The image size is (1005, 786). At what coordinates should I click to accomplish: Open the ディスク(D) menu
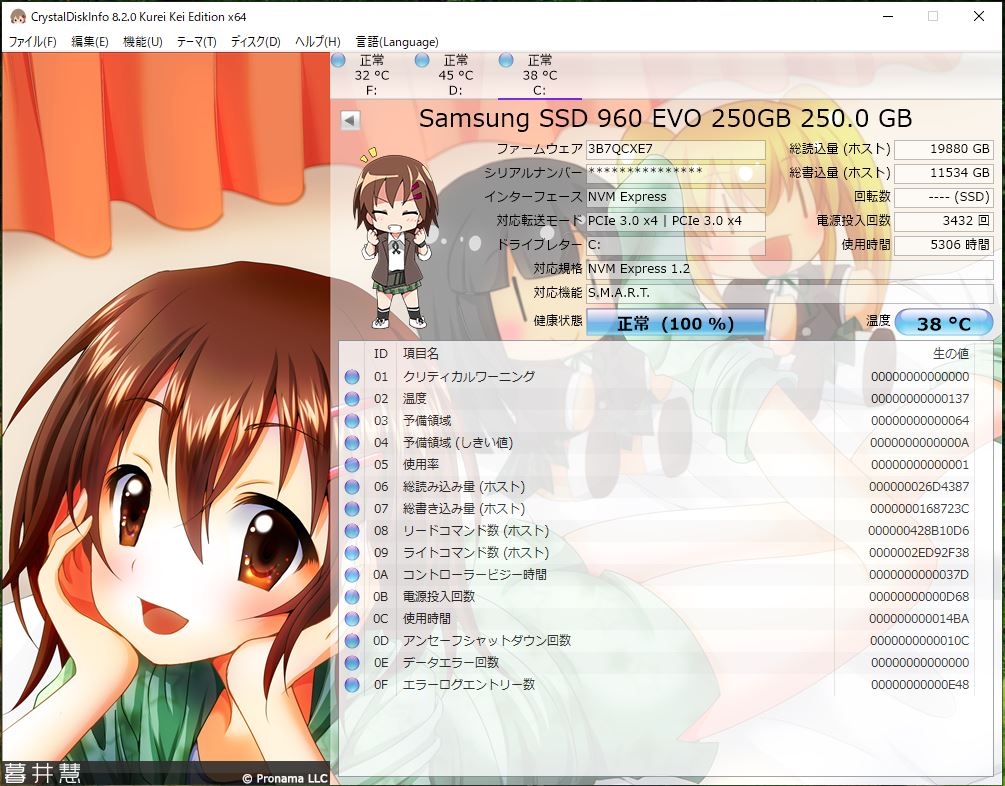tap(256, 42)
